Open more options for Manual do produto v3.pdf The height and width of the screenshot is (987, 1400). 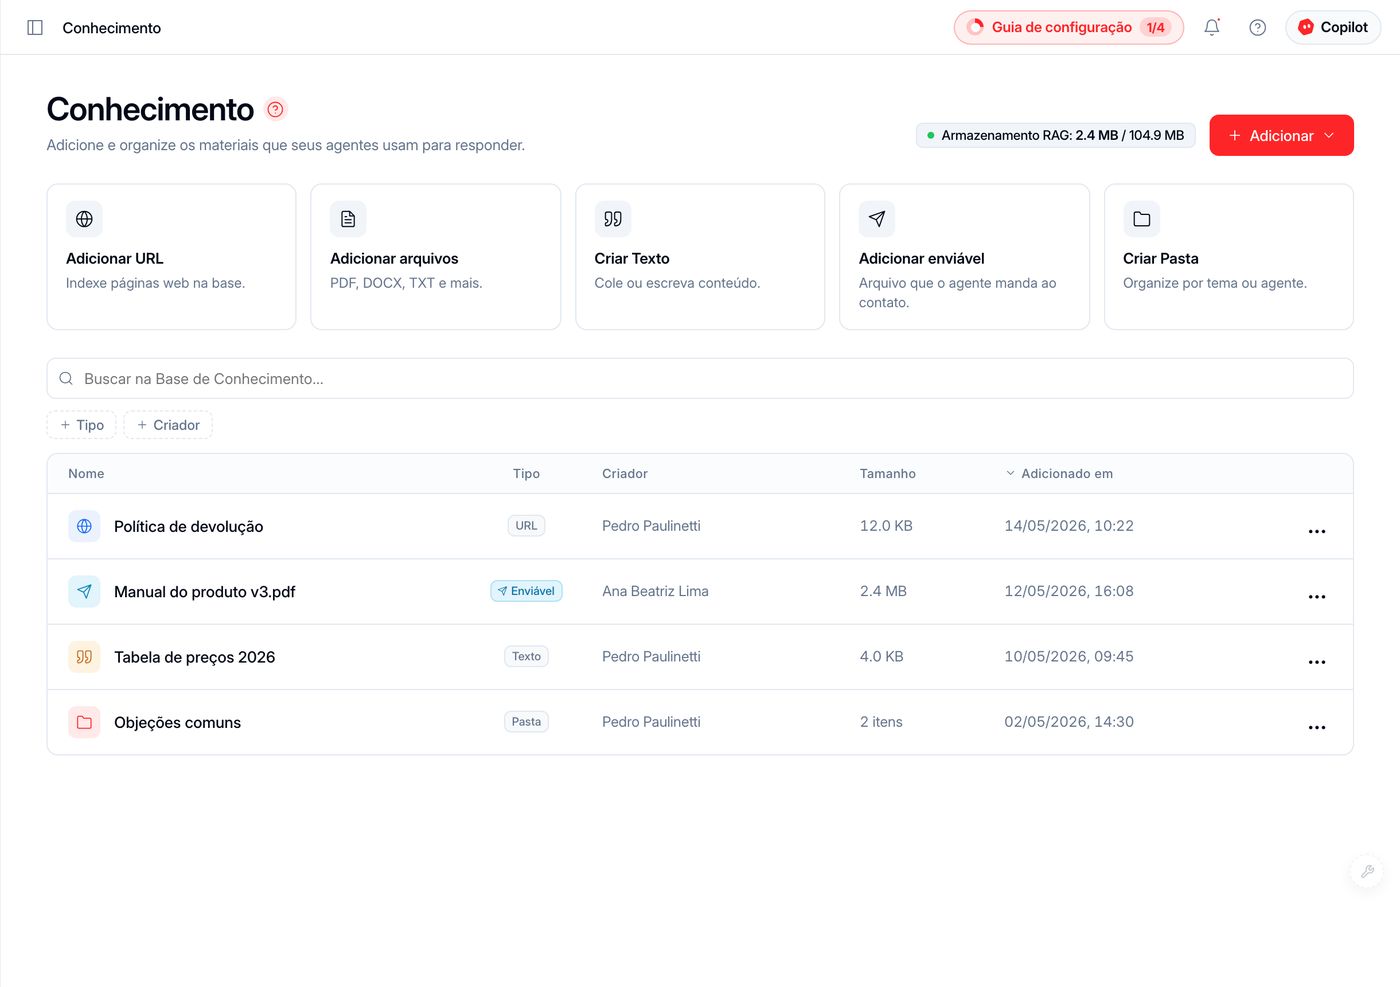click(x=1317, y=596)
